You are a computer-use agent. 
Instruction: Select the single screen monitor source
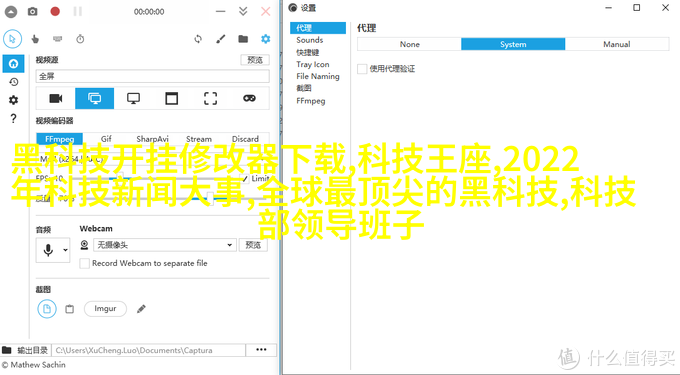pyautogui.click(x=133, y=98)
